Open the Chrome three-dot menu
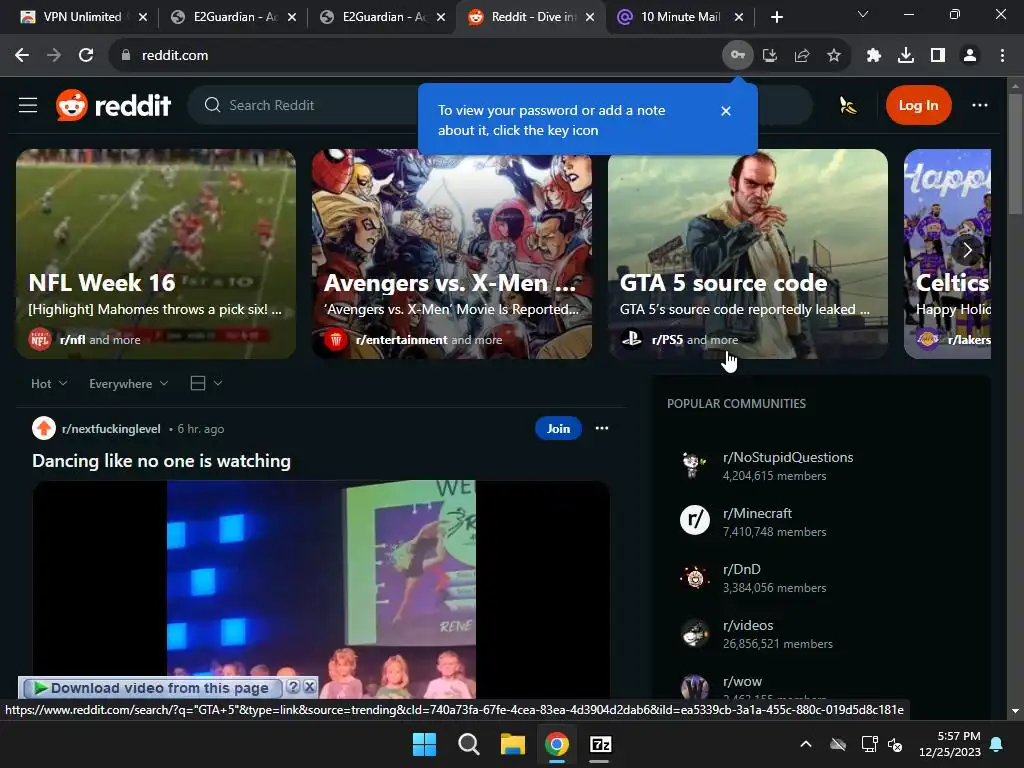The width and height of the screenshot is (1024, 768). pyautogui.click(x=1002, y=56)
